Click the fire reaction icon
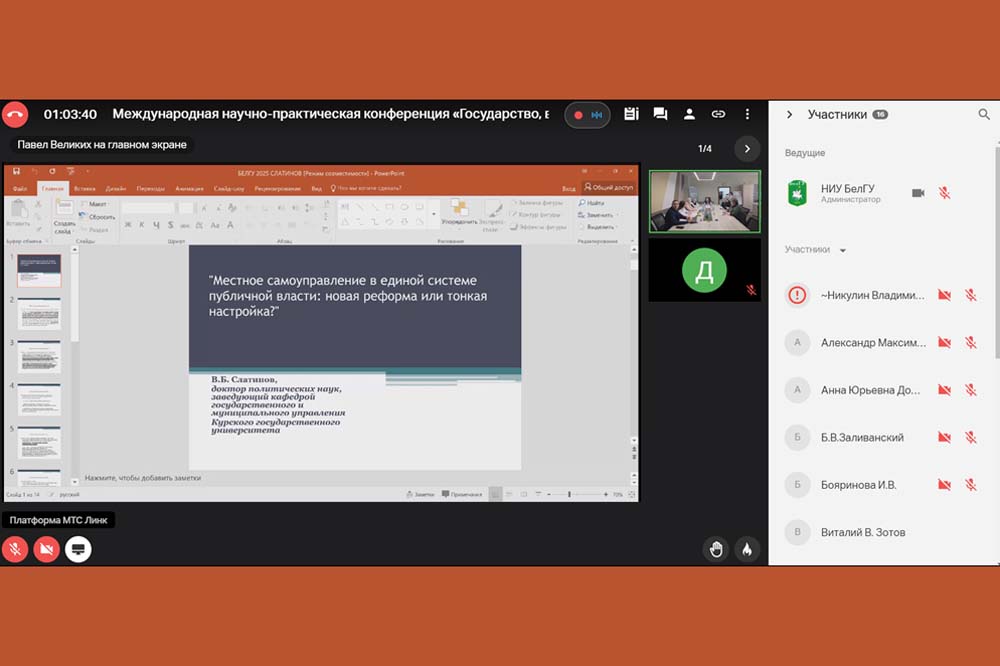1000x666 pixels. tap(746, 548)
